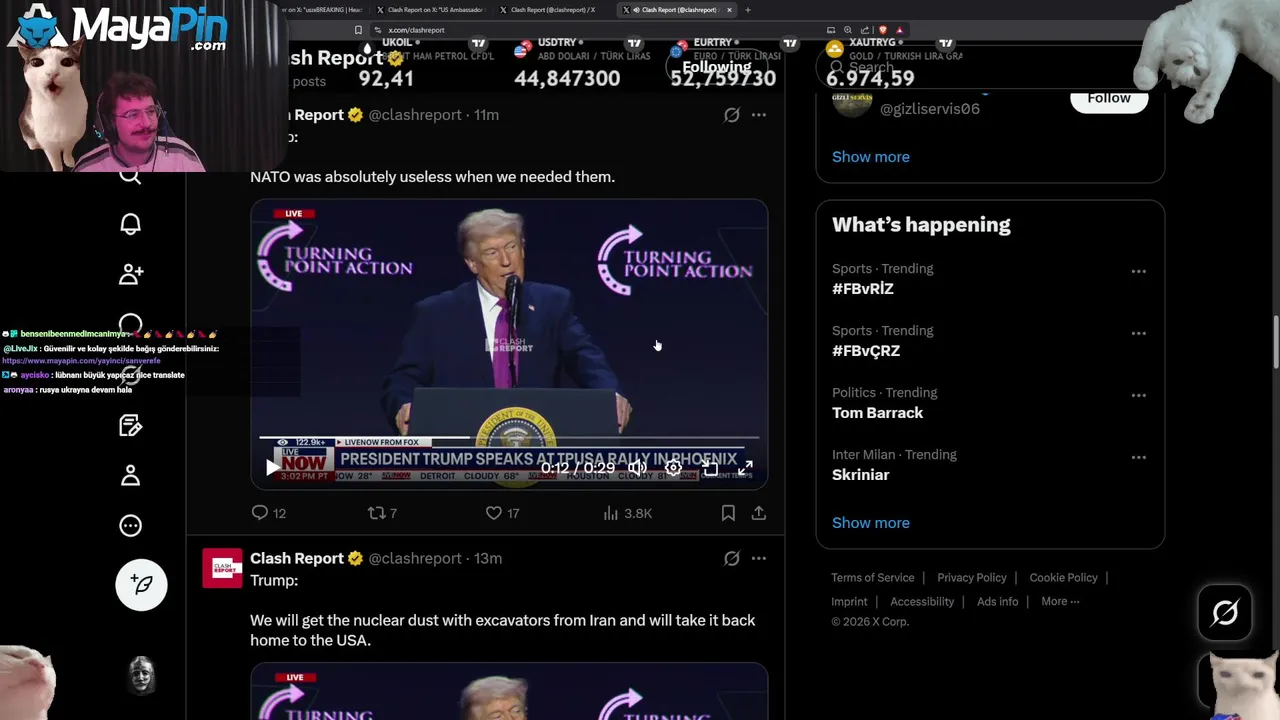1280x720 pixels.
Task: Like the NATO tweet with 17 likes
Action: [502, 513]
